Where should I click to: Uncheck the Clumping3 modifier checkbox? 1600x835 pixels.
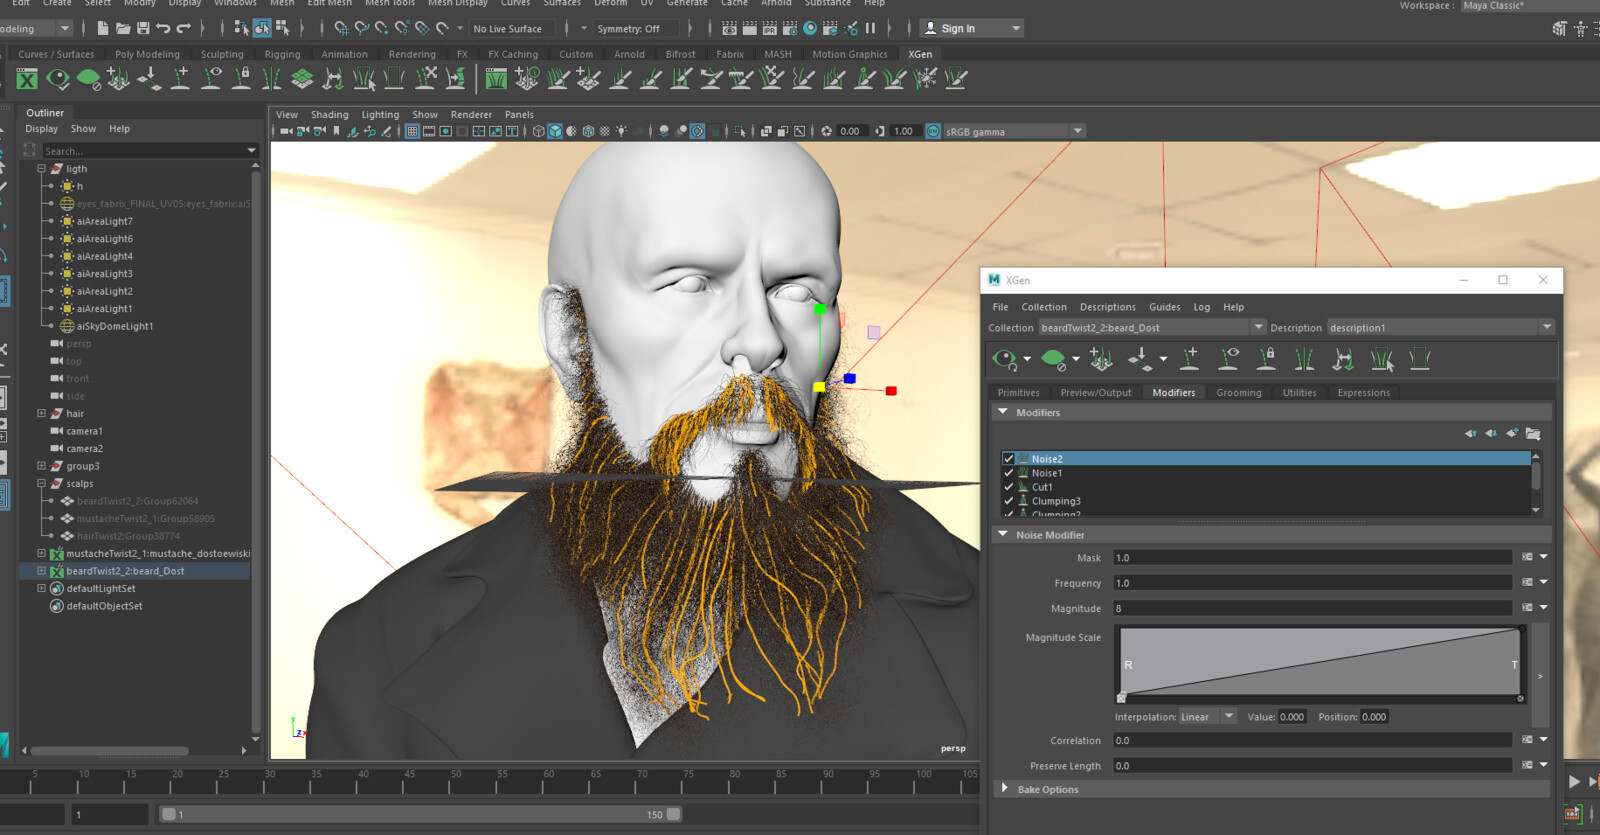point(1008,500)
